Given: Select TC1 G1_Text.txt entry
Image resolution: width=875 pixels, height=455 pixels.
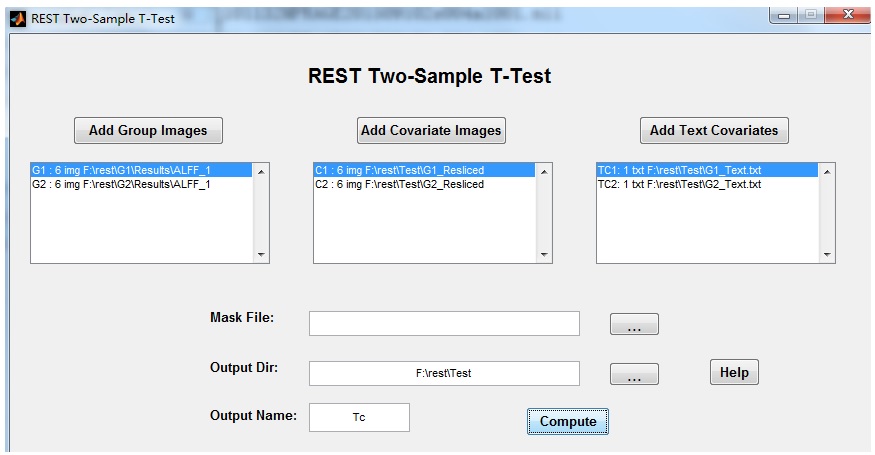Looking at the screenshot, I should pos(708,170).
